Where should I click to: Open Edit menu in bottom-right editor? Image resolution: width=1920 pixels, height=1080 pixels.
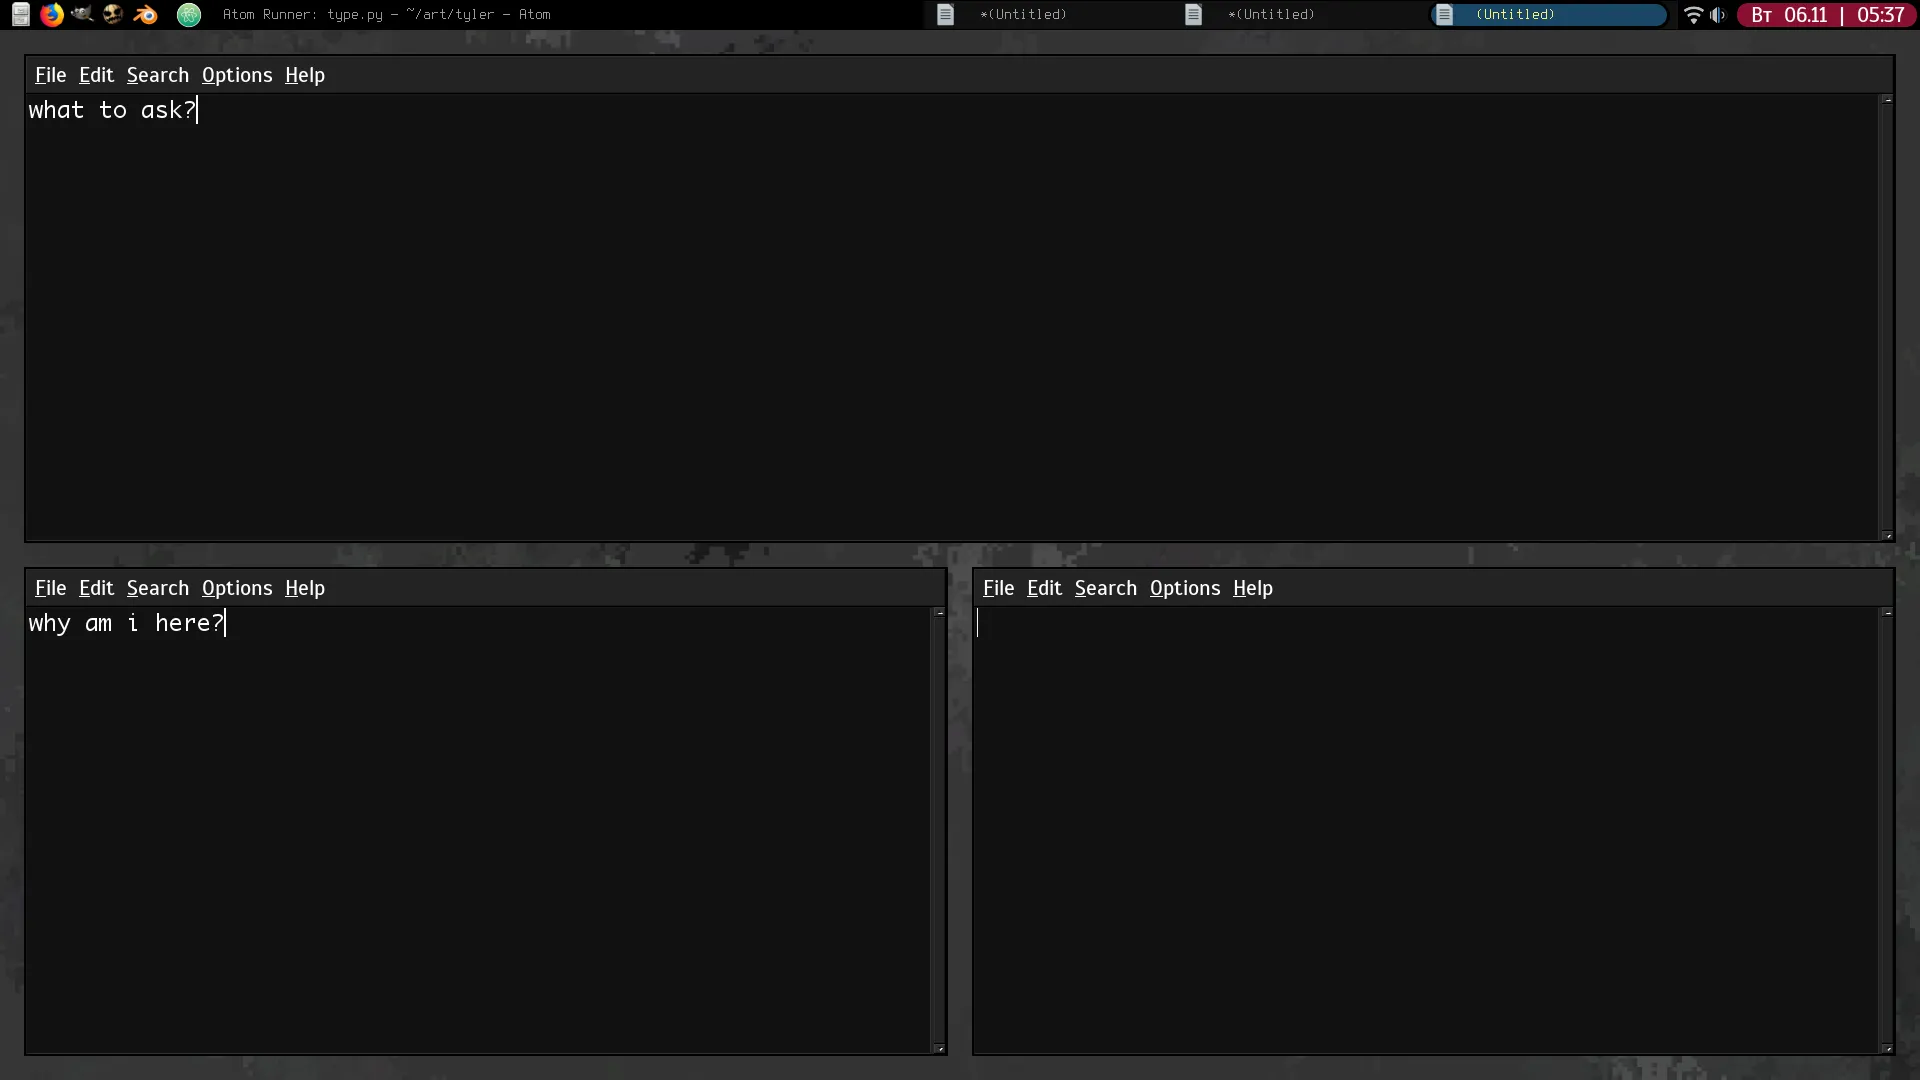pyautogui.click(x=1044, y=588)
